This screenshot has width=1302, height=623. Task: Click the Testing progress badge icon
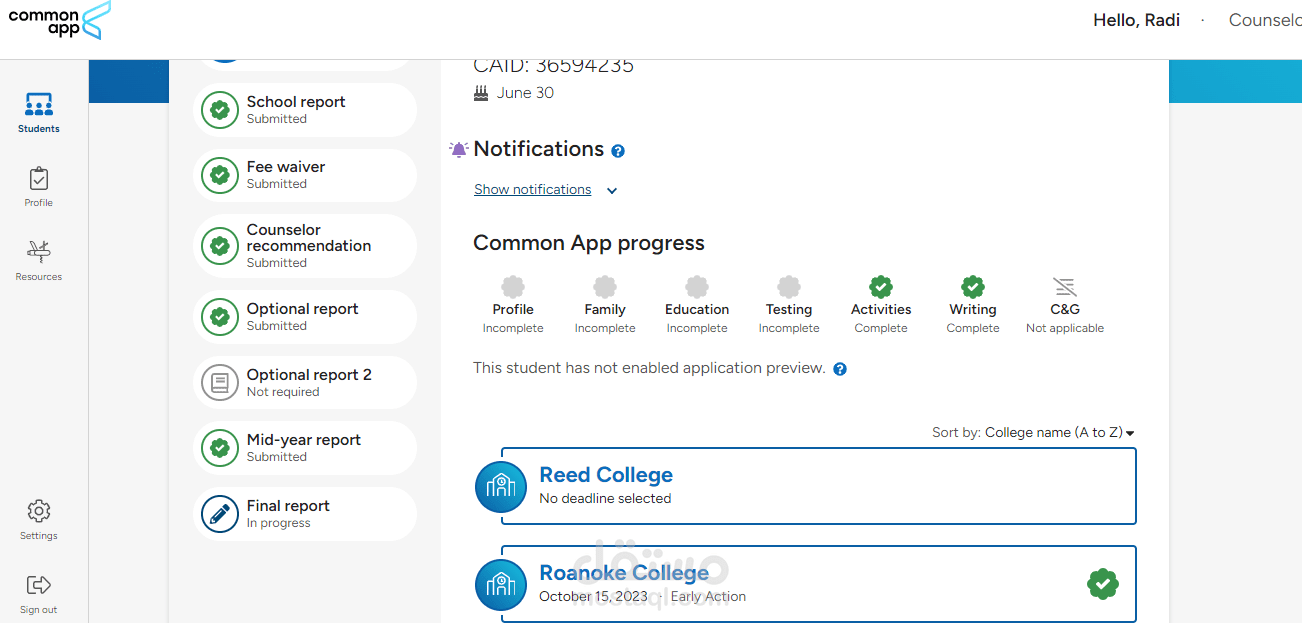pyautogui.click(x=789, y=287)
